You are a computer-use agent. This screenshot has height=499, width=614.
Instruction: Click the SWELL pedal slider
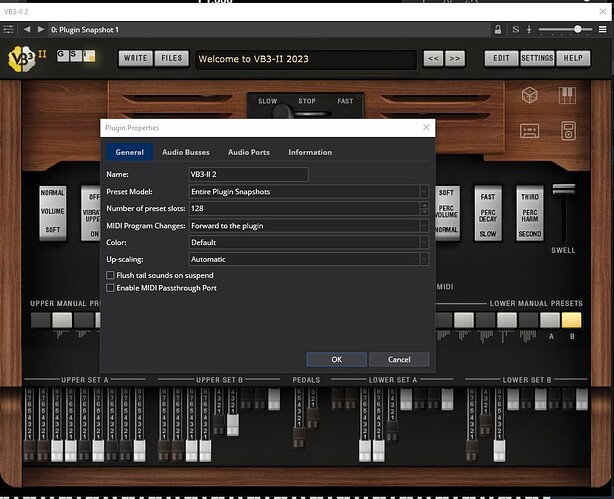coord(563,189)
